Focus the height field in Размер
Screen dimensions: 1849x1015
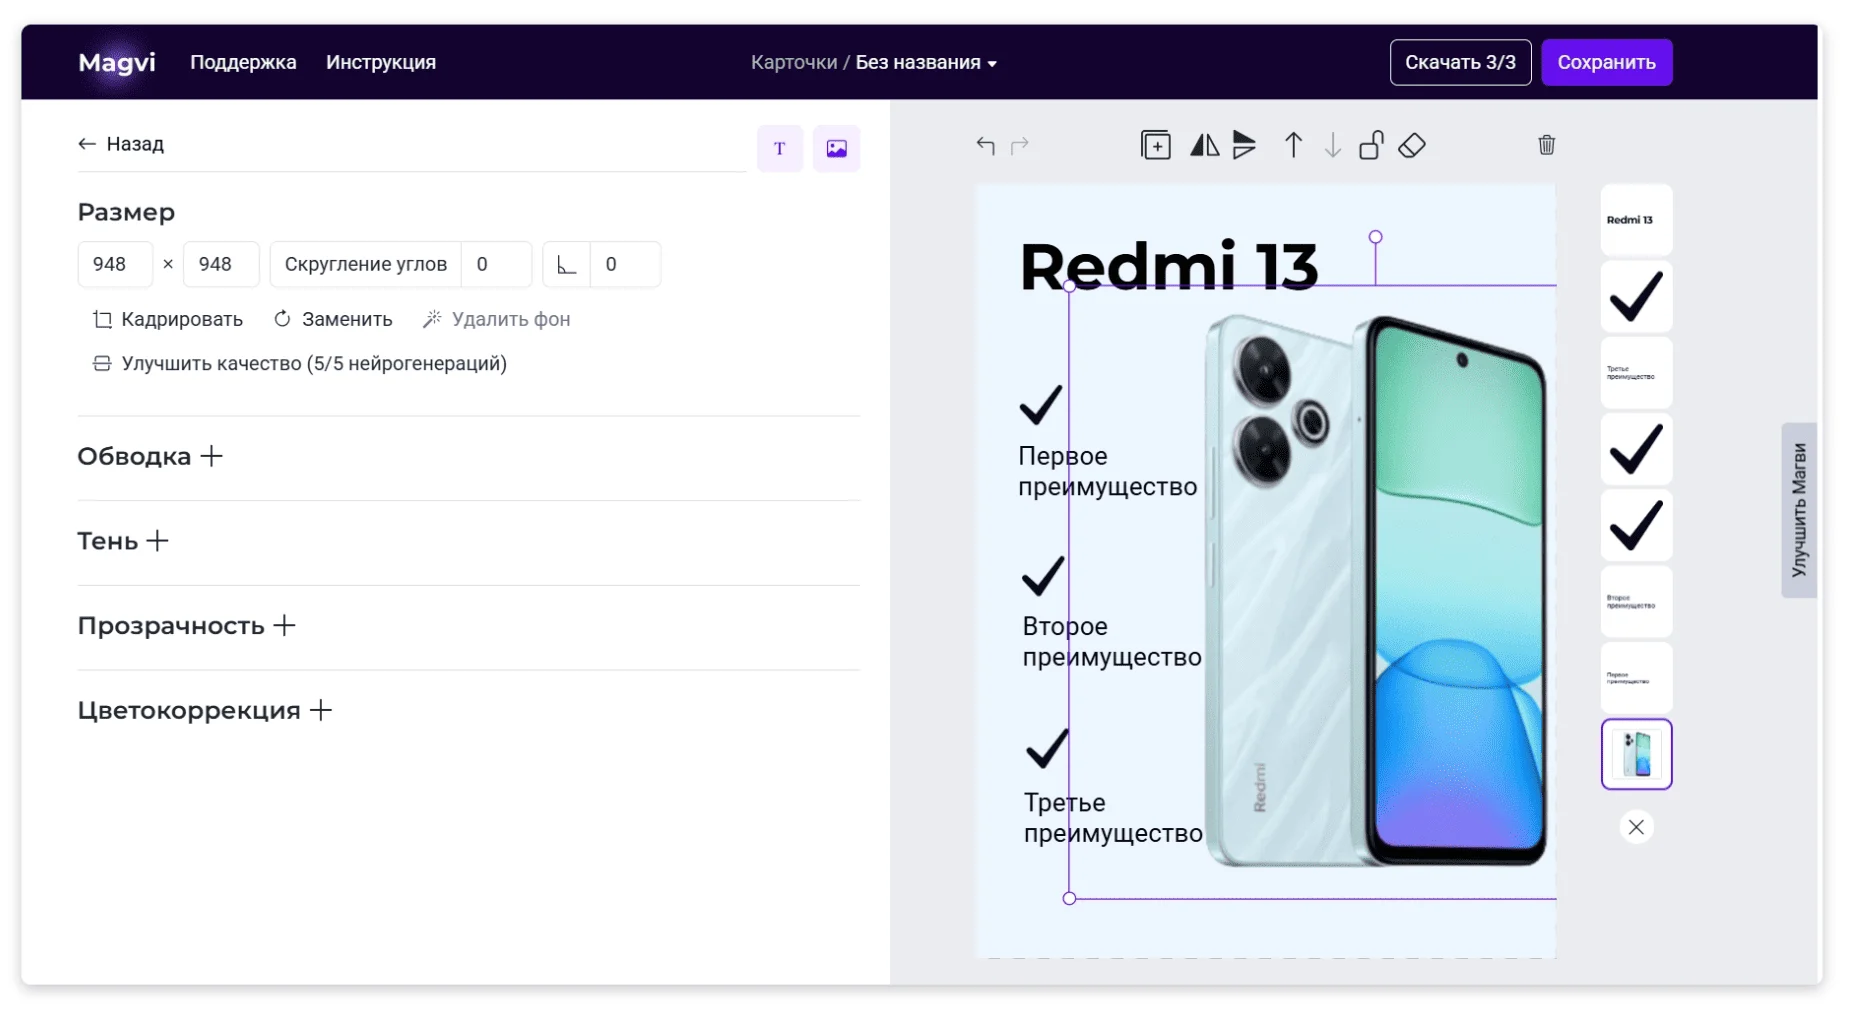[x=221, y=264]
